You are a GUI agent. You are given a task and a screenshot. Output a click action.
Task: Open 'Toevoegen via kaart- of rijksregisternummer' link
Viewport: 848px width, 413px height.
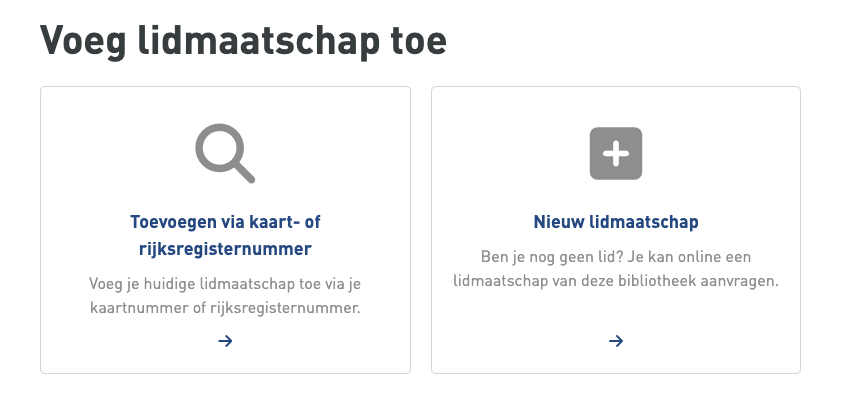[x=225, y=234]
